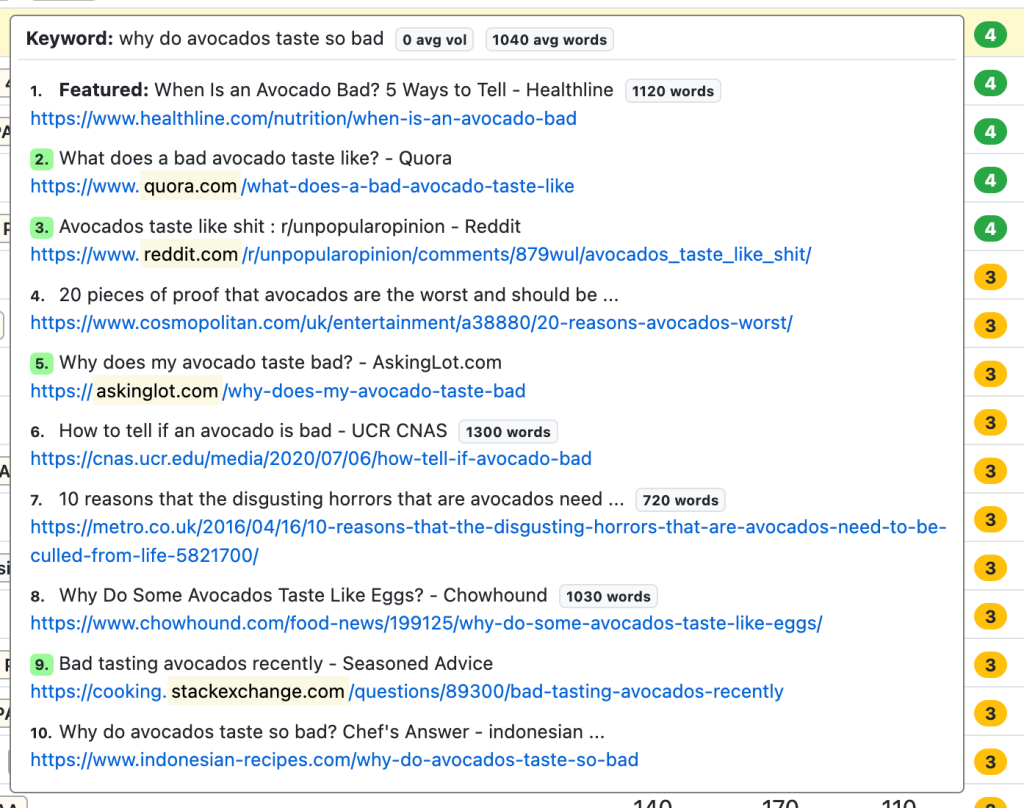Open the Chowhound avocados taste like eggs link
The width and height of the screenshot is (1024, 808).
(x=426, y=623)
